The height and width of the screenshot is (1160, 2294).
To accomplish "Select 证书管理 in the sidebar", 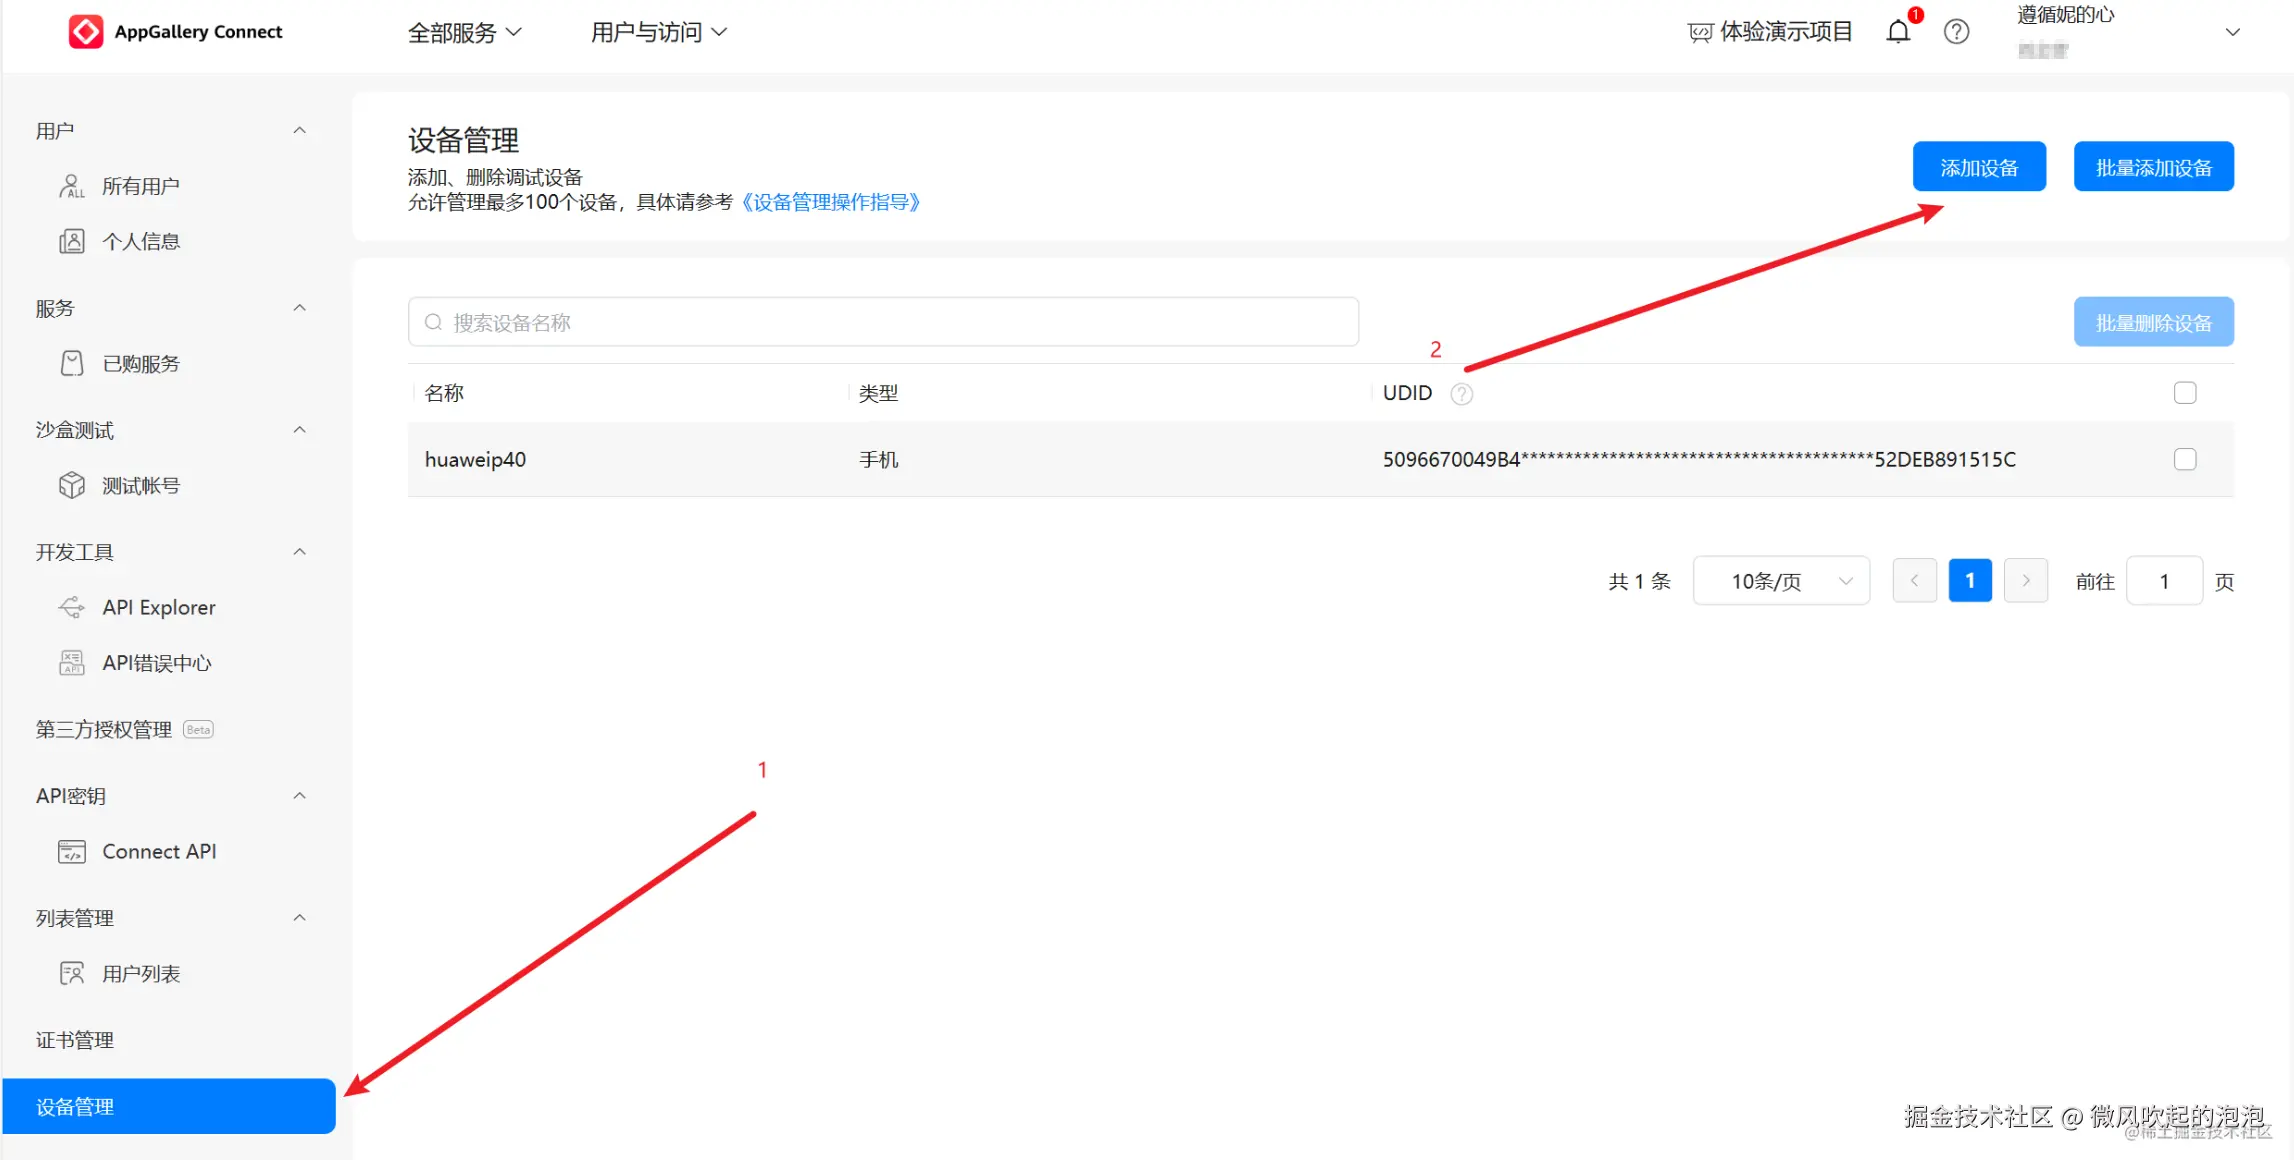I will (75, 1040).
